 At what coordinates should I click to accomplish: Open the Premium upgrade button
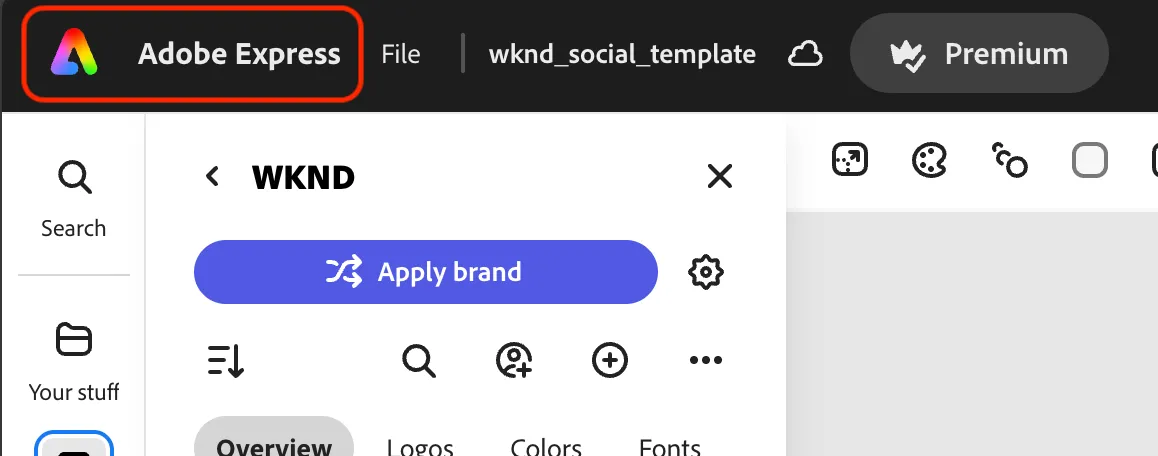pyautogui.click(x=979, y=53)
